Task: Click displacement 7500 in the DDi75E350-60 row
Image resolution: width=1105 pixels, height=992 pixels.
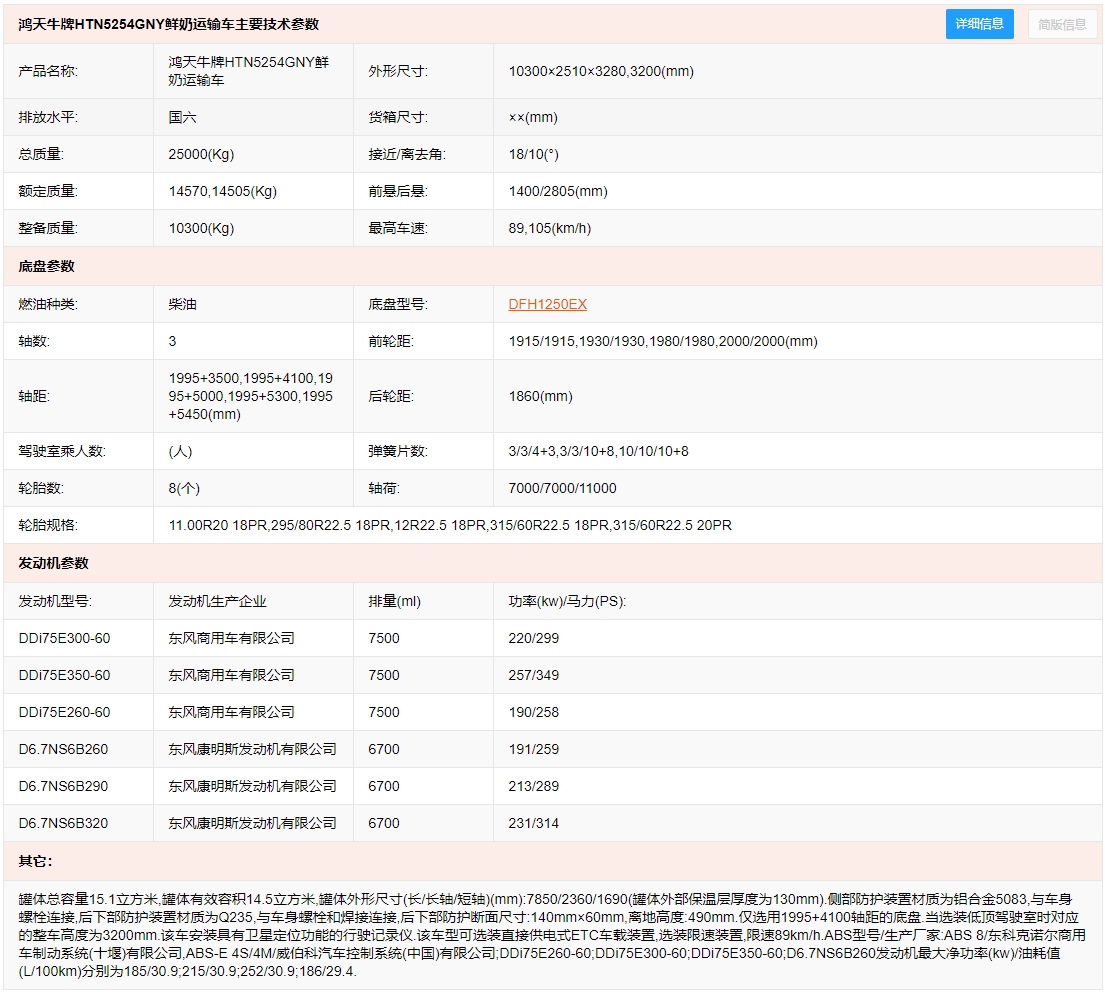Action: coord(383,675)
